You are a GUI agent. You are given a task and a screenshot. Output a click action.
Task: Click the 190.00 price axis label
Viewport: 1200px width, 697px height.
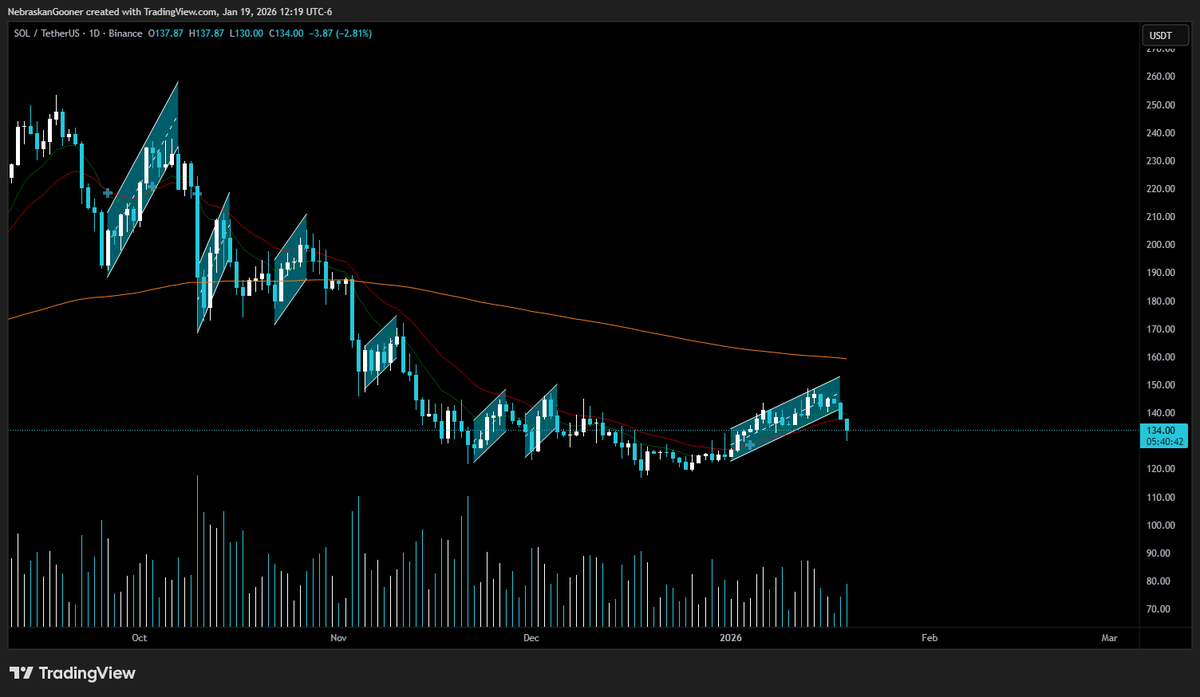pos(1160,273)
